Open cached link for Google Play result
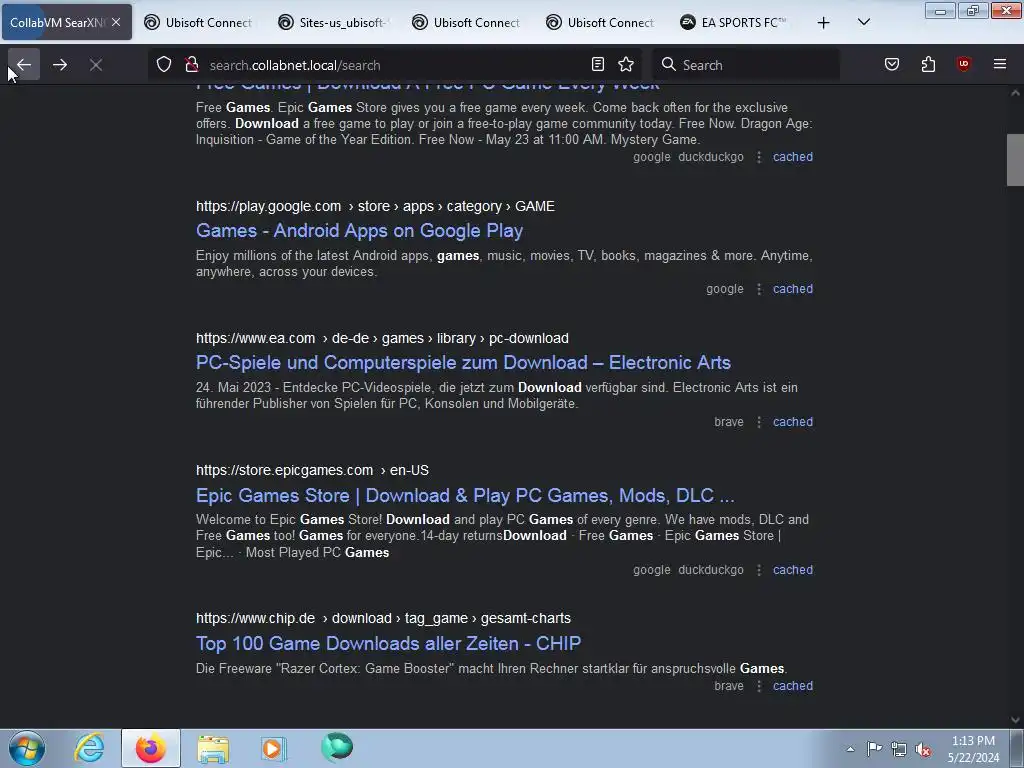1024x768 pixels. coord(793,289)
